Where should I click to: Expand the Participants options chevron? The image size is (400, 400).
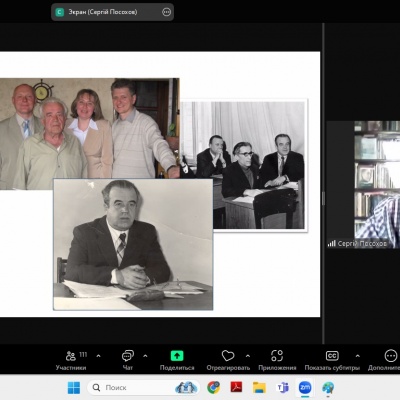[98, 356]
